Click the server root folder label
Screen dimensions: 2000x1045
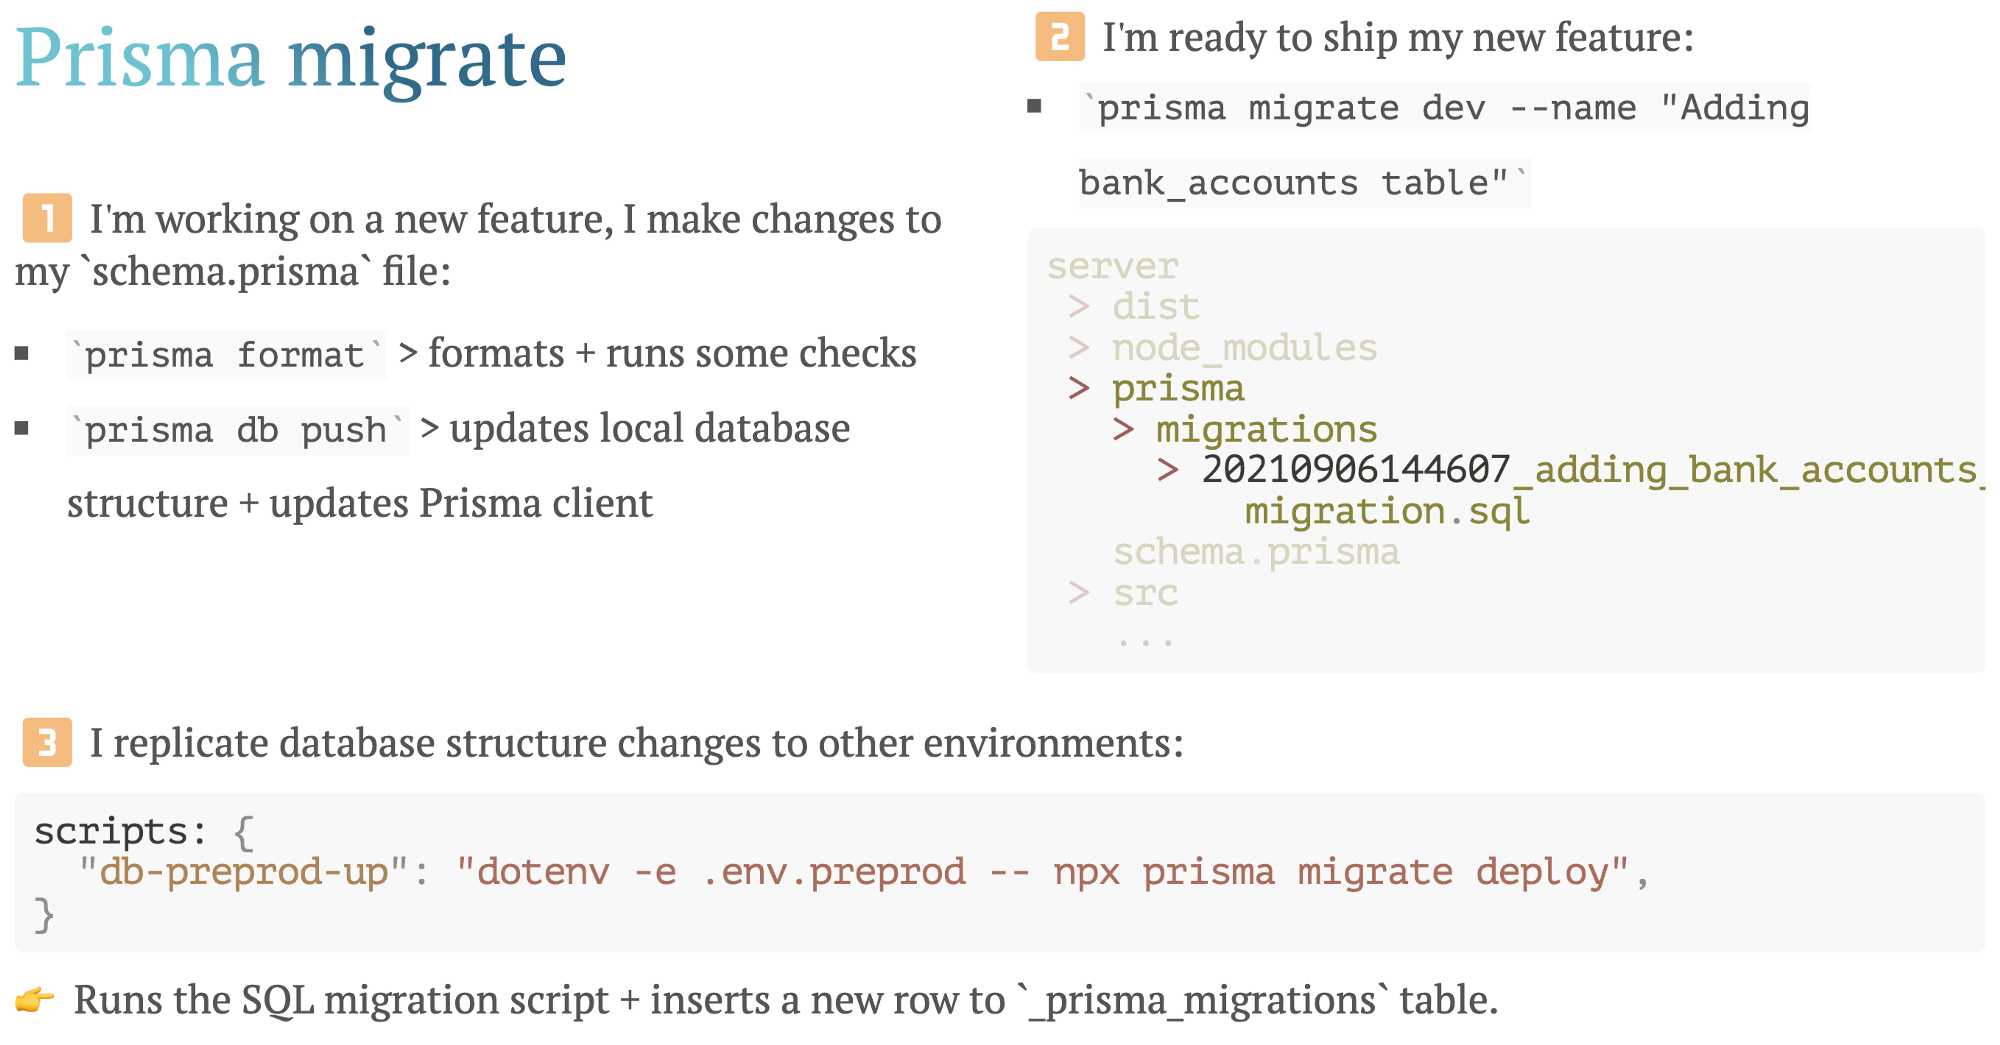coord(1112,266)
